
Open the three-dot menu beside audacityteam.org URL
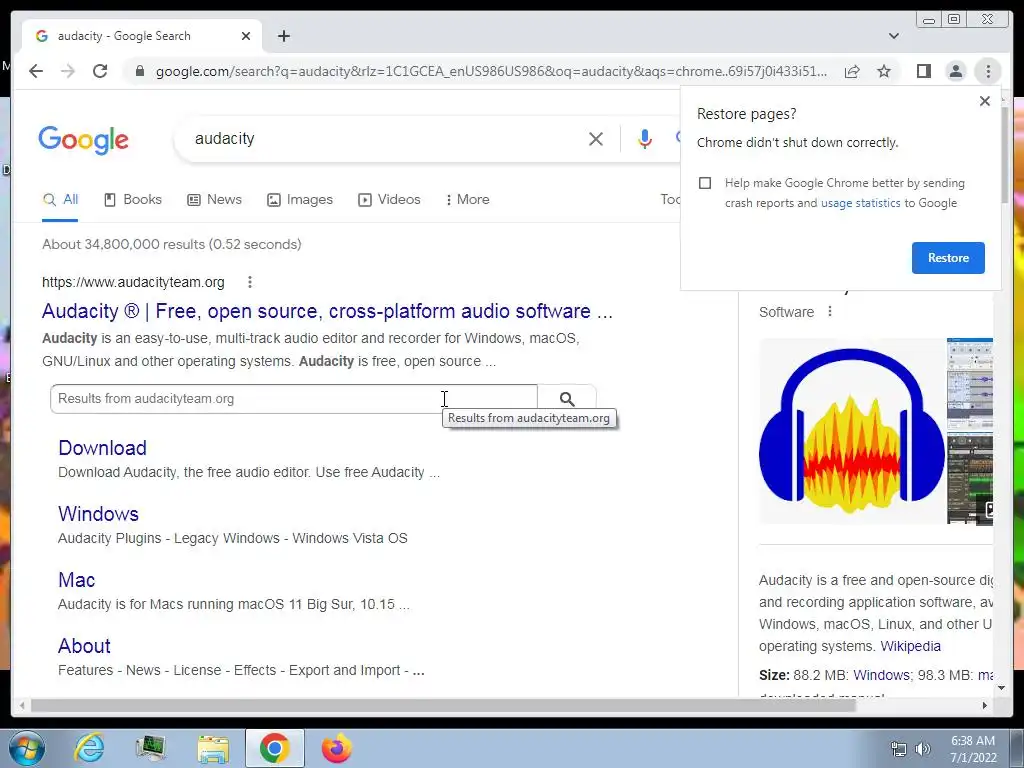[x=249, y=282]
